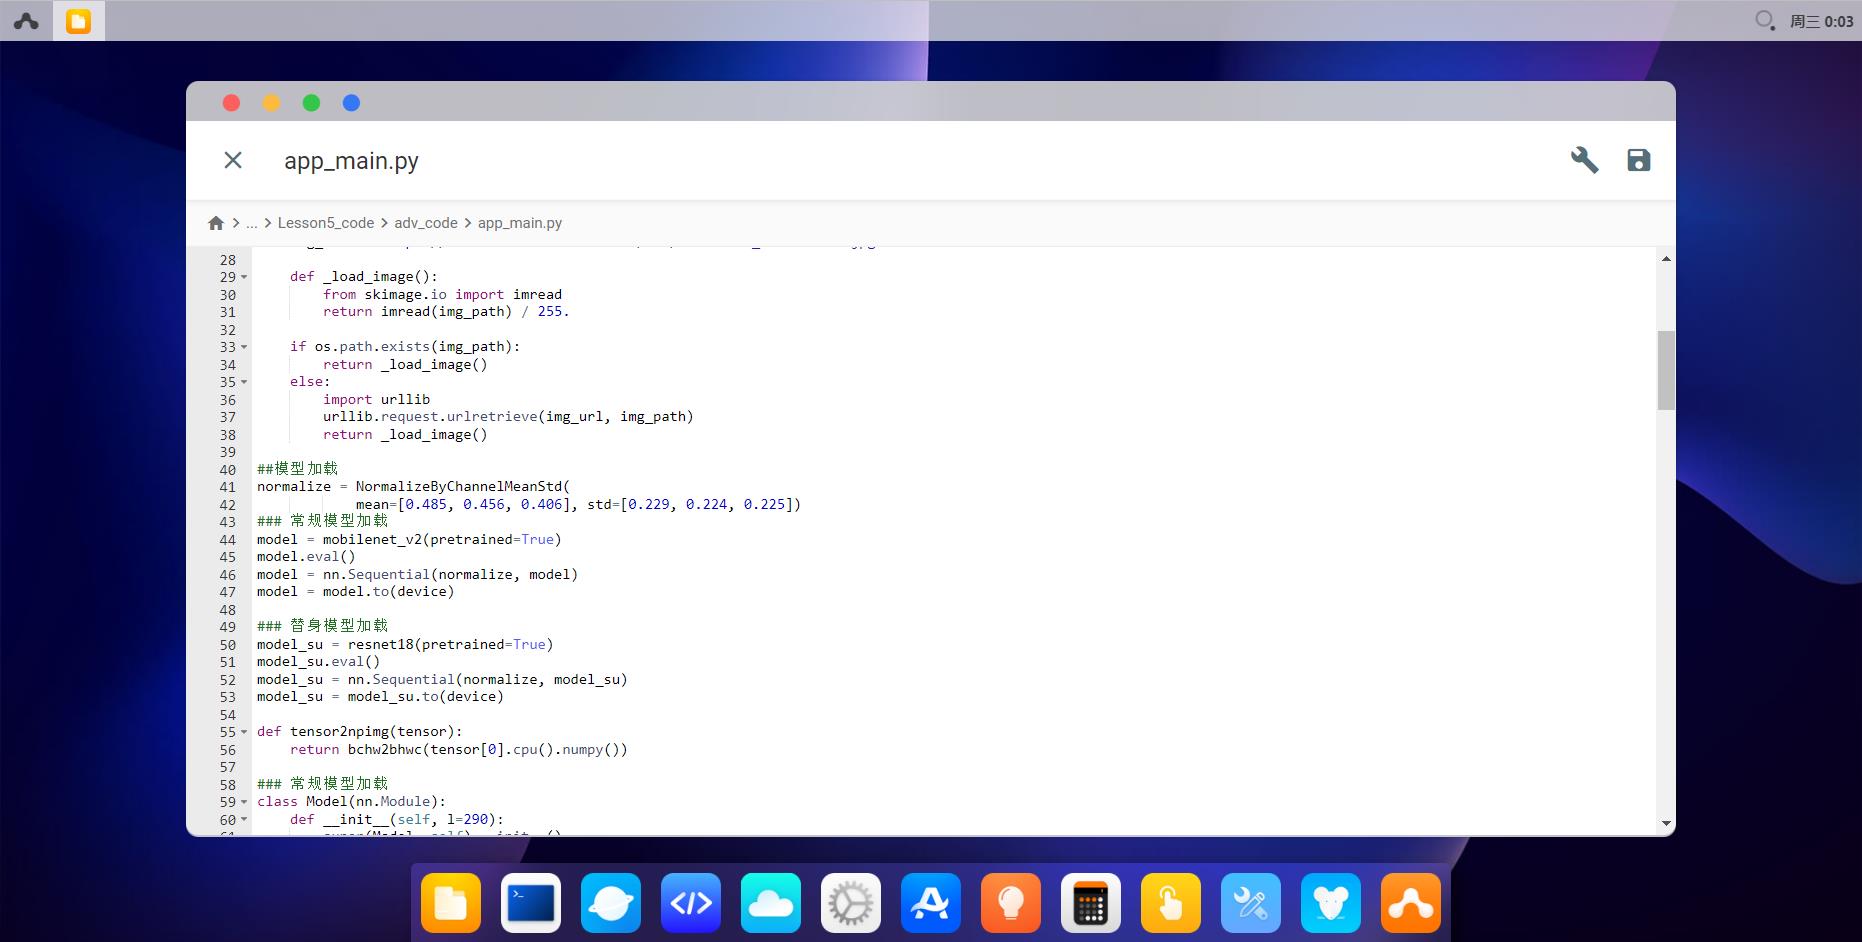Collapse code fold at line 33
This screenshot has width=1862, height=942.
tap(244, 347)
